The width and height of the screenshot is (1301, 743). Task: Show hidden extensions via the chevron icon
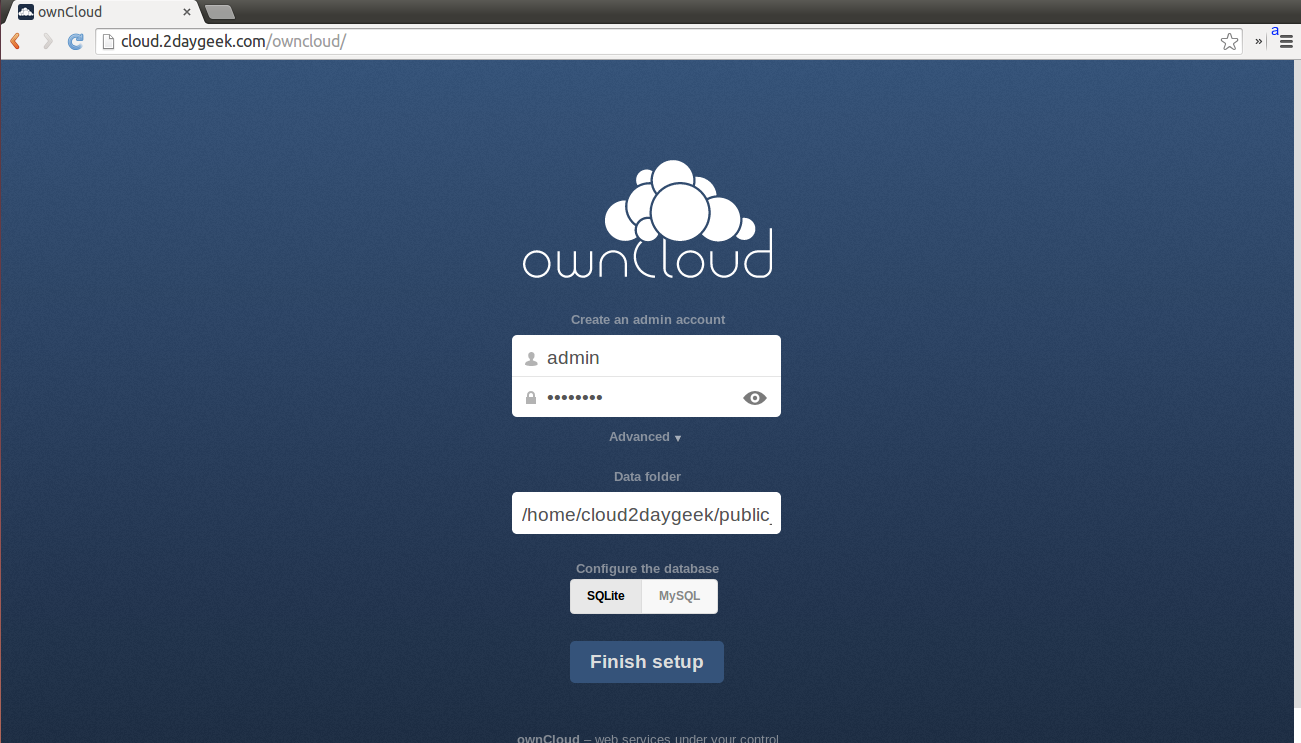tap(1259, 41)
